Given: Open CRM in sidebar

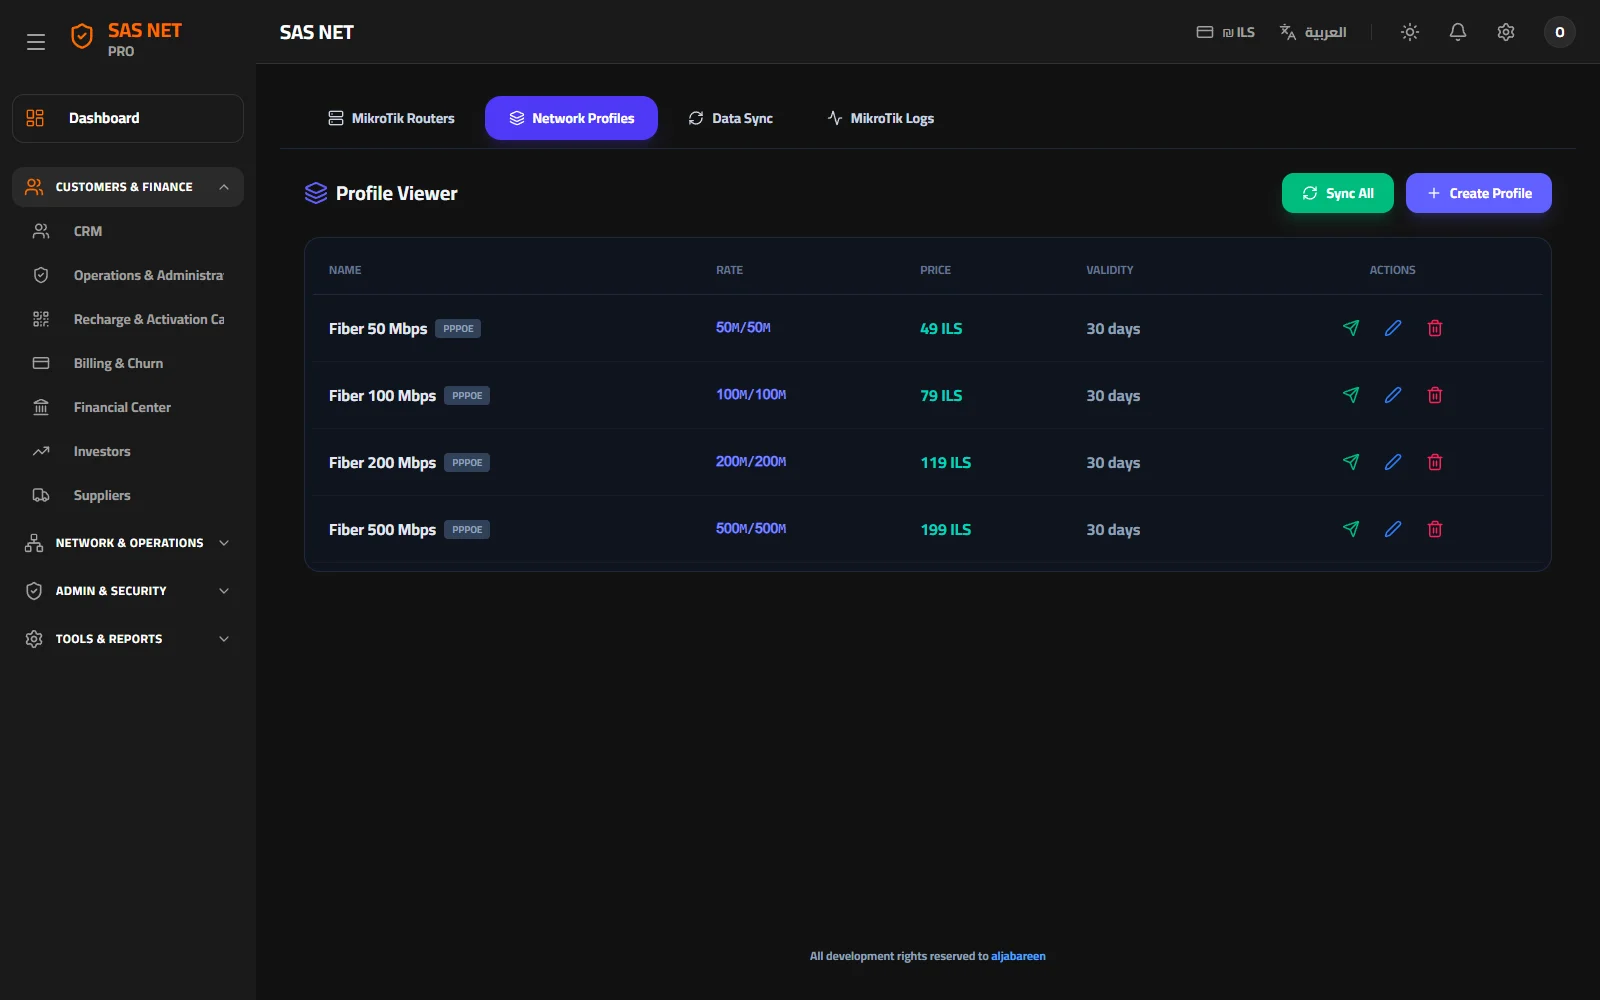Looking at the screenshot, I should (x=128, y=231).
